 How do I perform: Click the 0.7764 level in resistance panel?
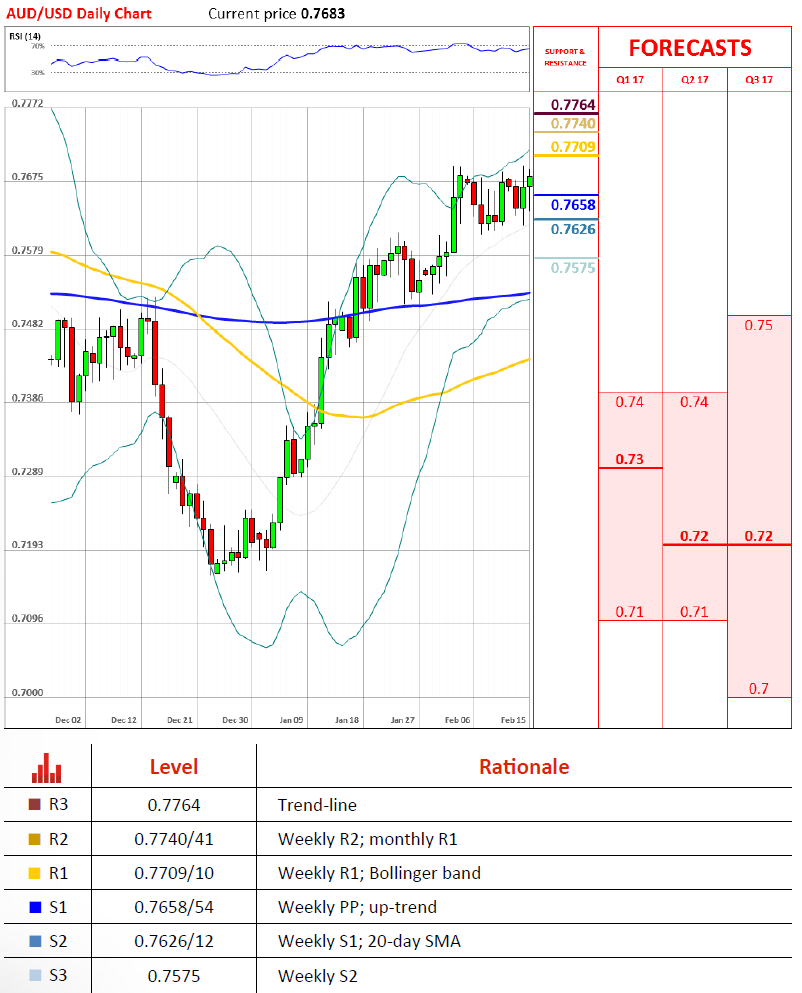point(573,104)
